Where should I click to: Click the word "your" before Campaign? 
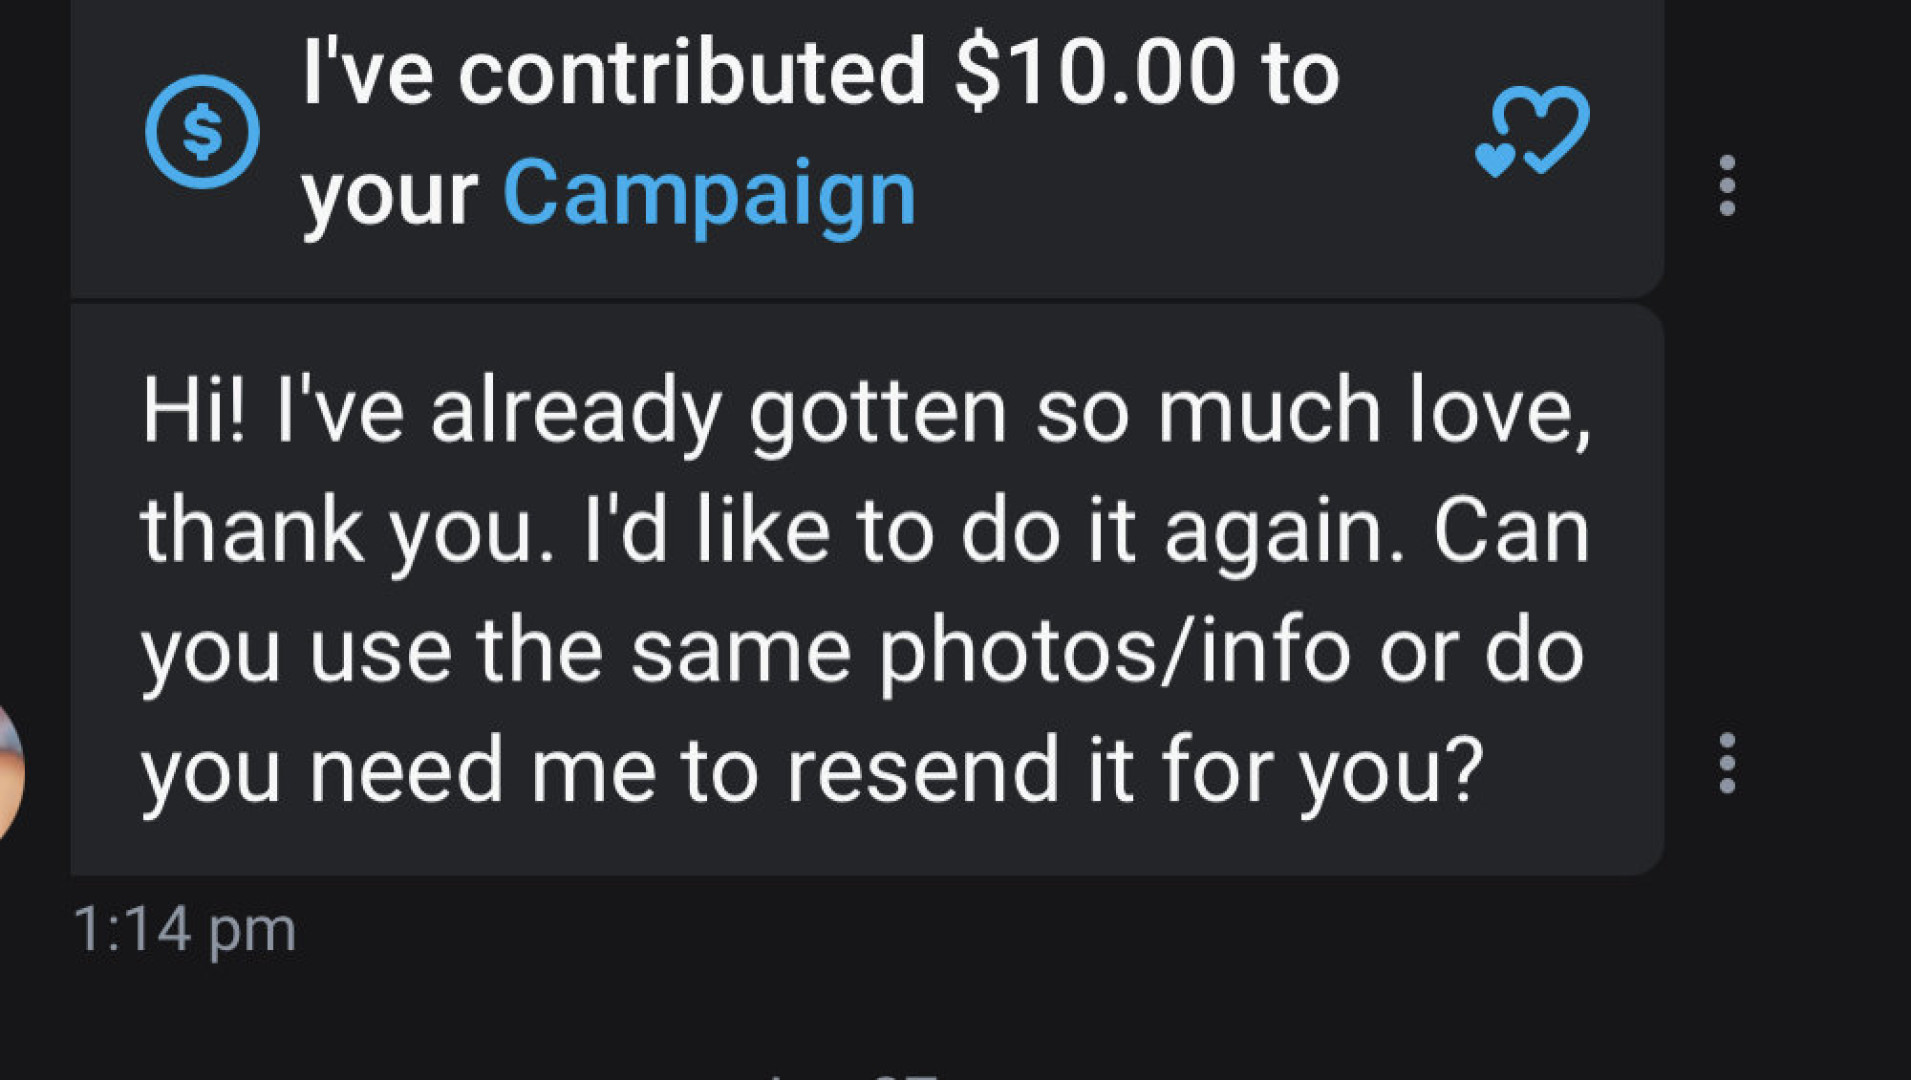click(x=390, y=195)
